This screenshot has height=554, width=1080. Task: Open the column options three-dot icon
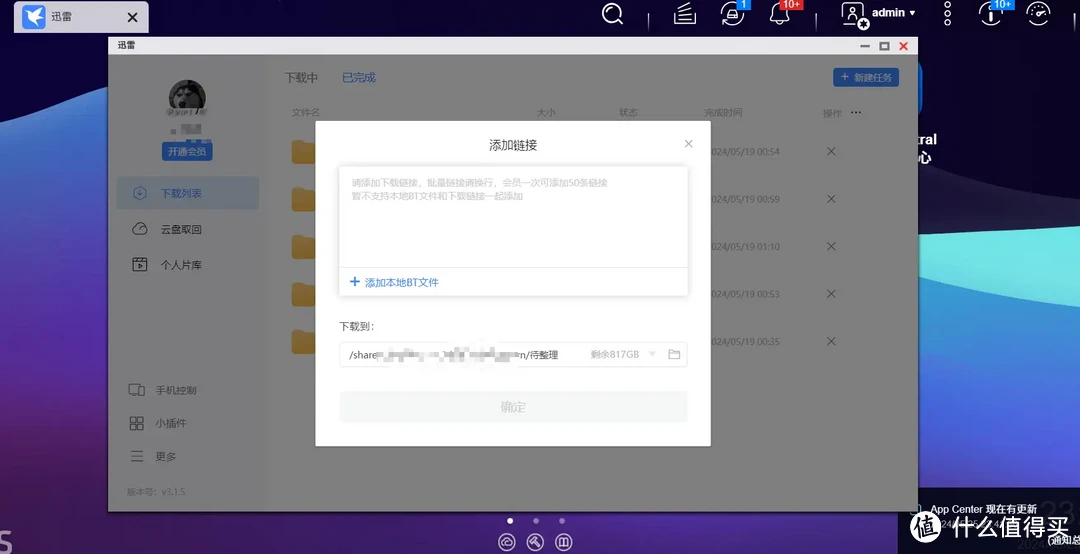tap(856, 112)
